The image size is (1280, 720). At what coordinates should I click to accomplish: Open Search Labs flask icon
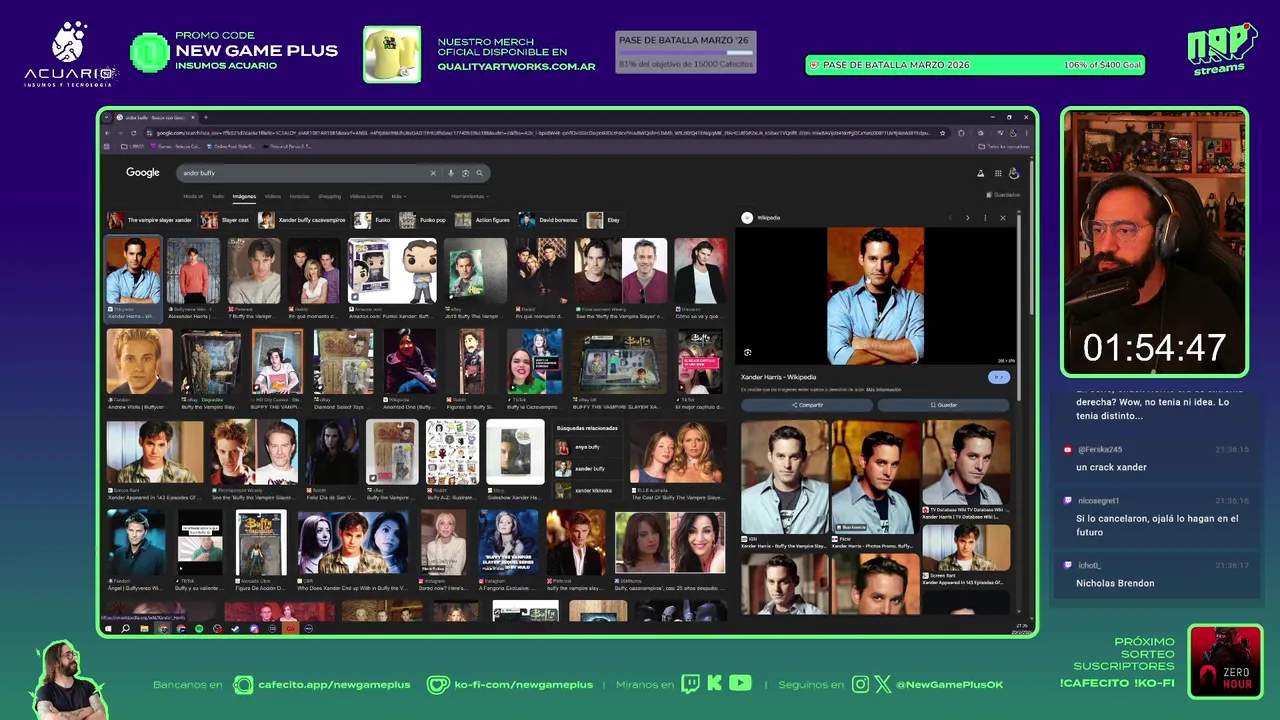980,173
